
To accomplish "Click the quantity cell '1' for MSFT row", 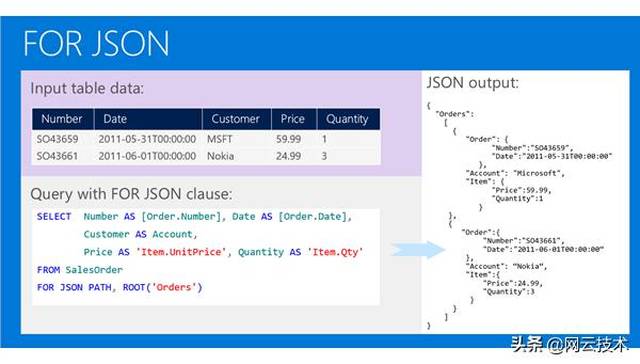I will [324, 139].
